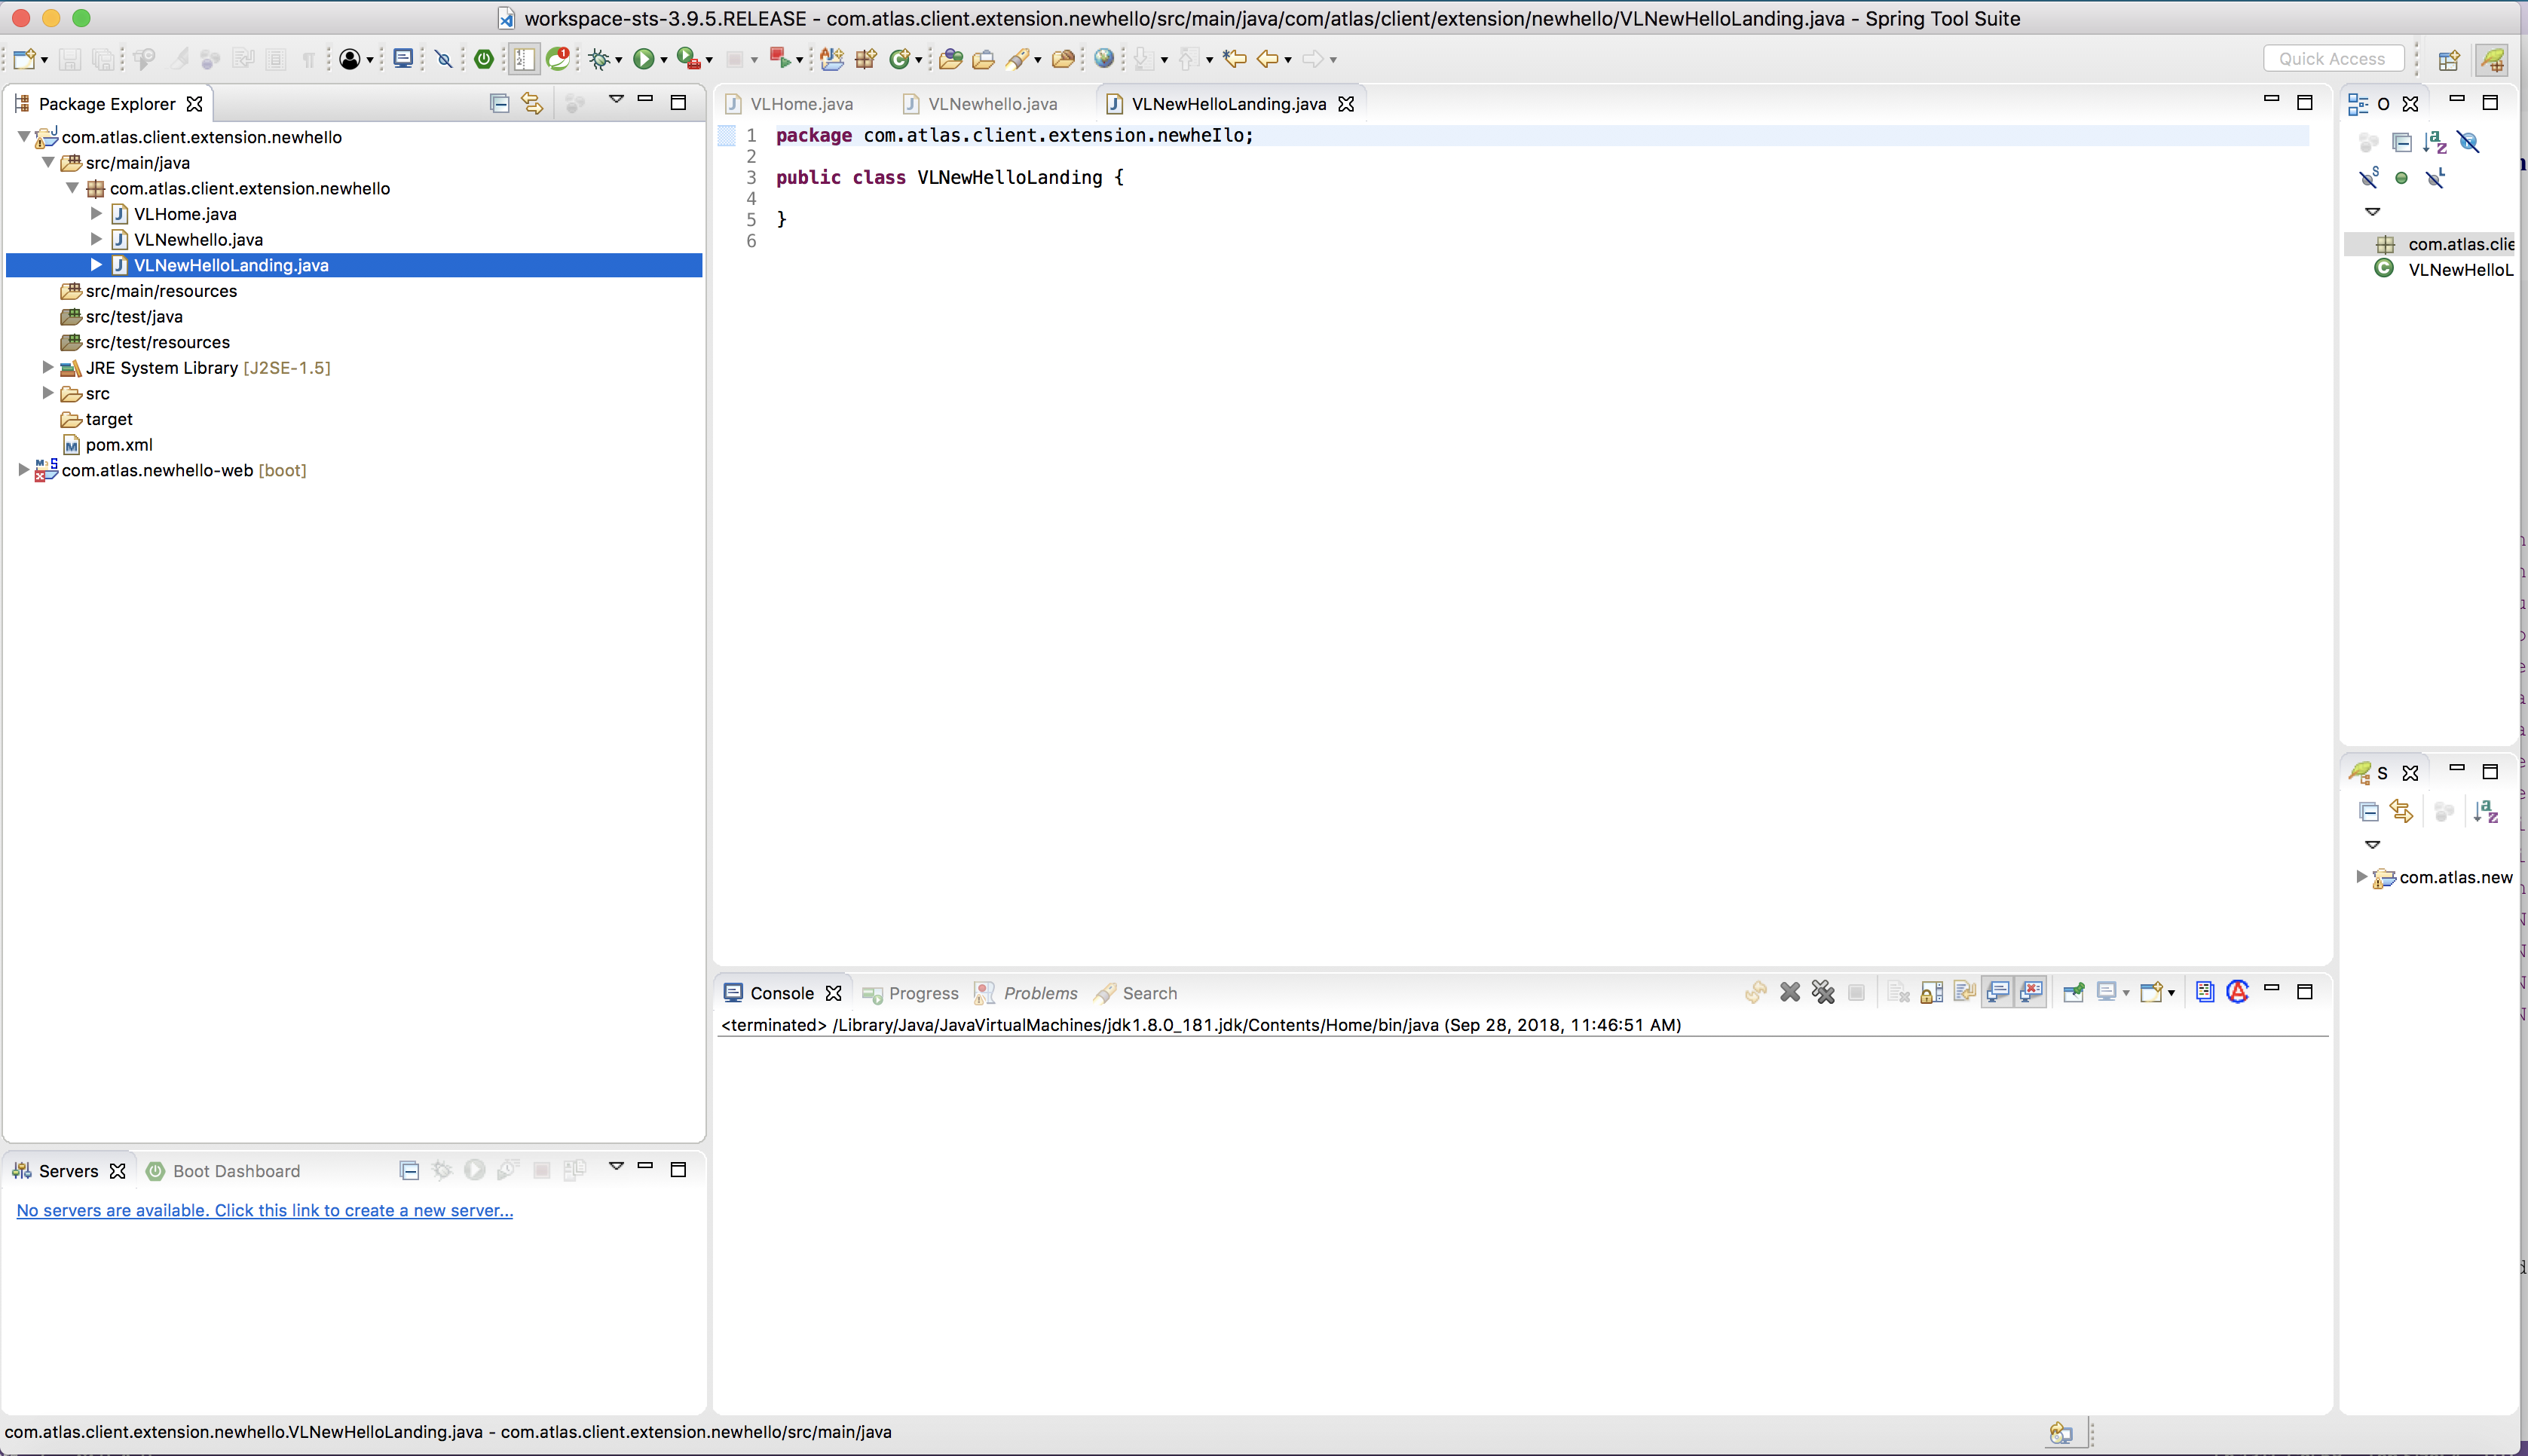Run the application with green play icon
The image size is (2528, 1456).
coord(644,59)
